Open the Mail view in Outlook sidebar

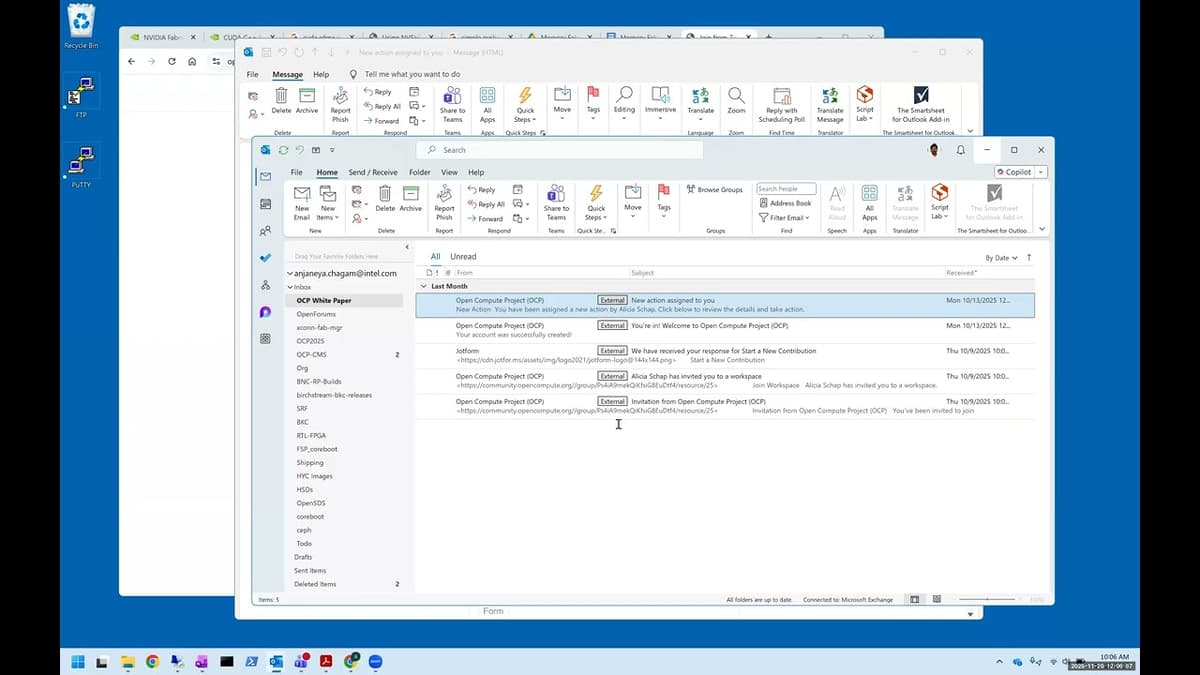(x=265, y=177)
